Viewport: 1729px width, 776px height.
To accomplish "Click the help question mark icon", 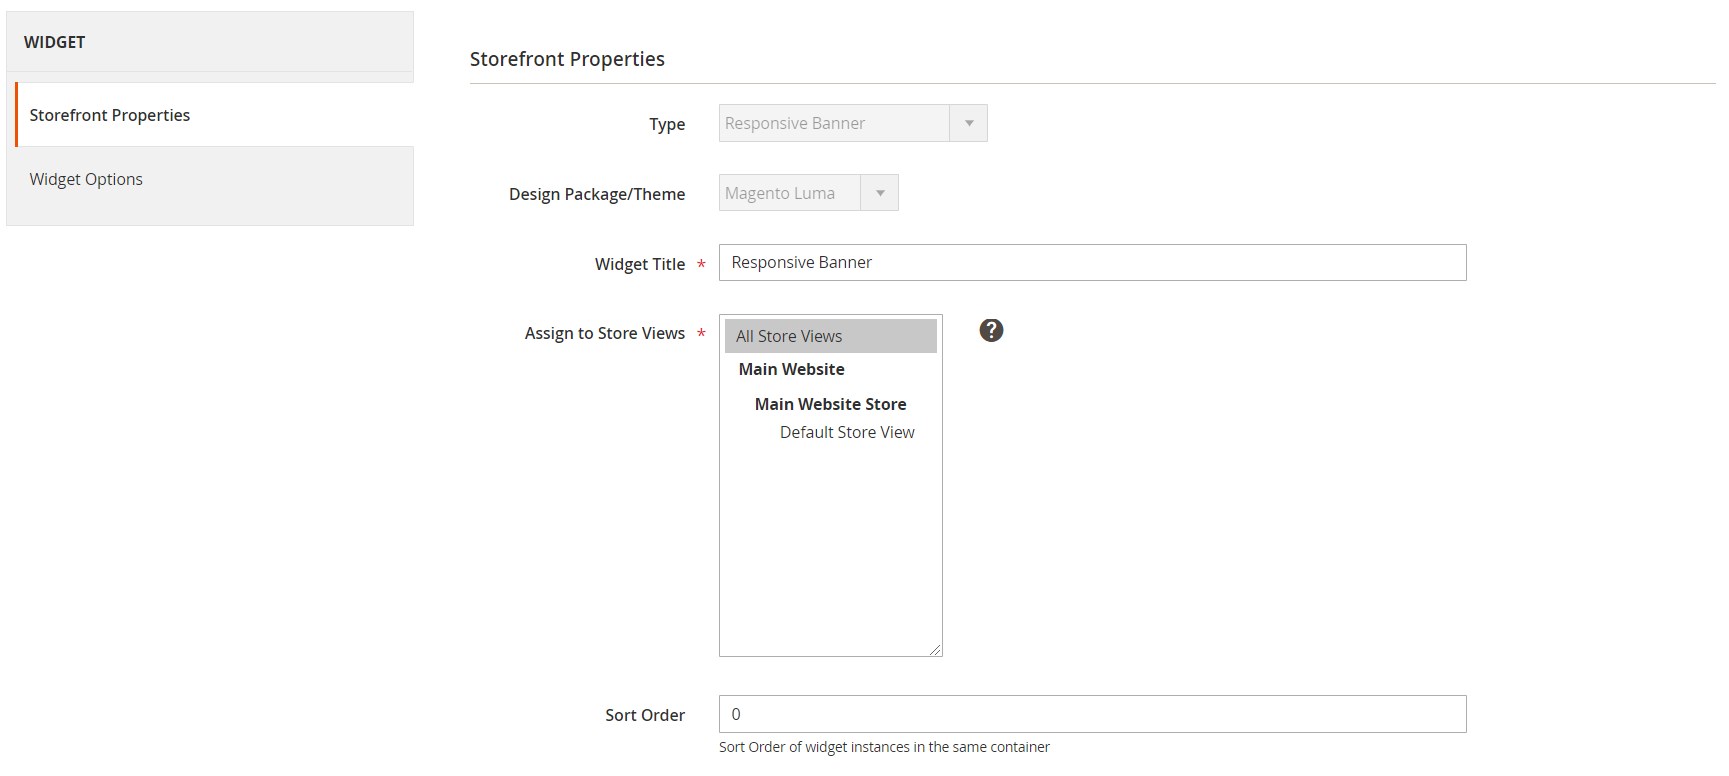I will [x=990, y=331].
